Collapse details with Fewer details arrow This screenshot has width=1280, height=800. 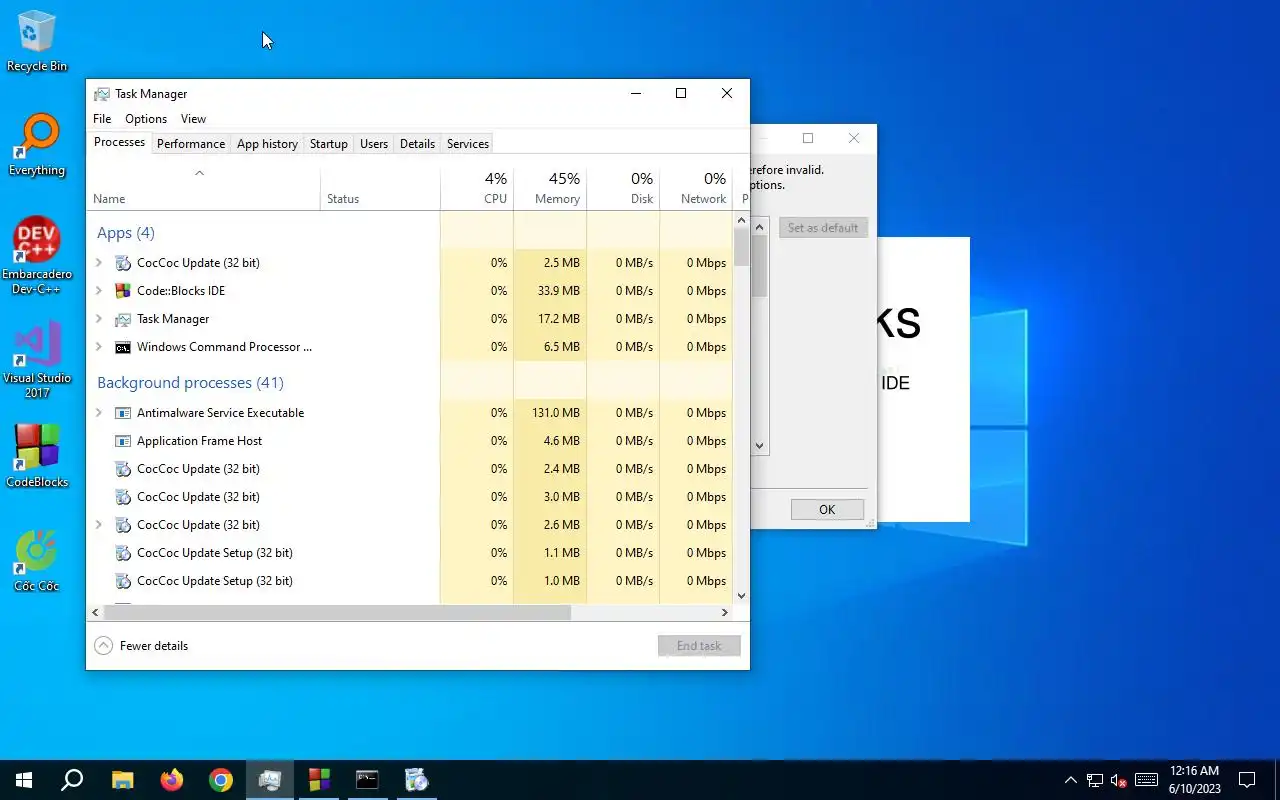coord(103,646)
